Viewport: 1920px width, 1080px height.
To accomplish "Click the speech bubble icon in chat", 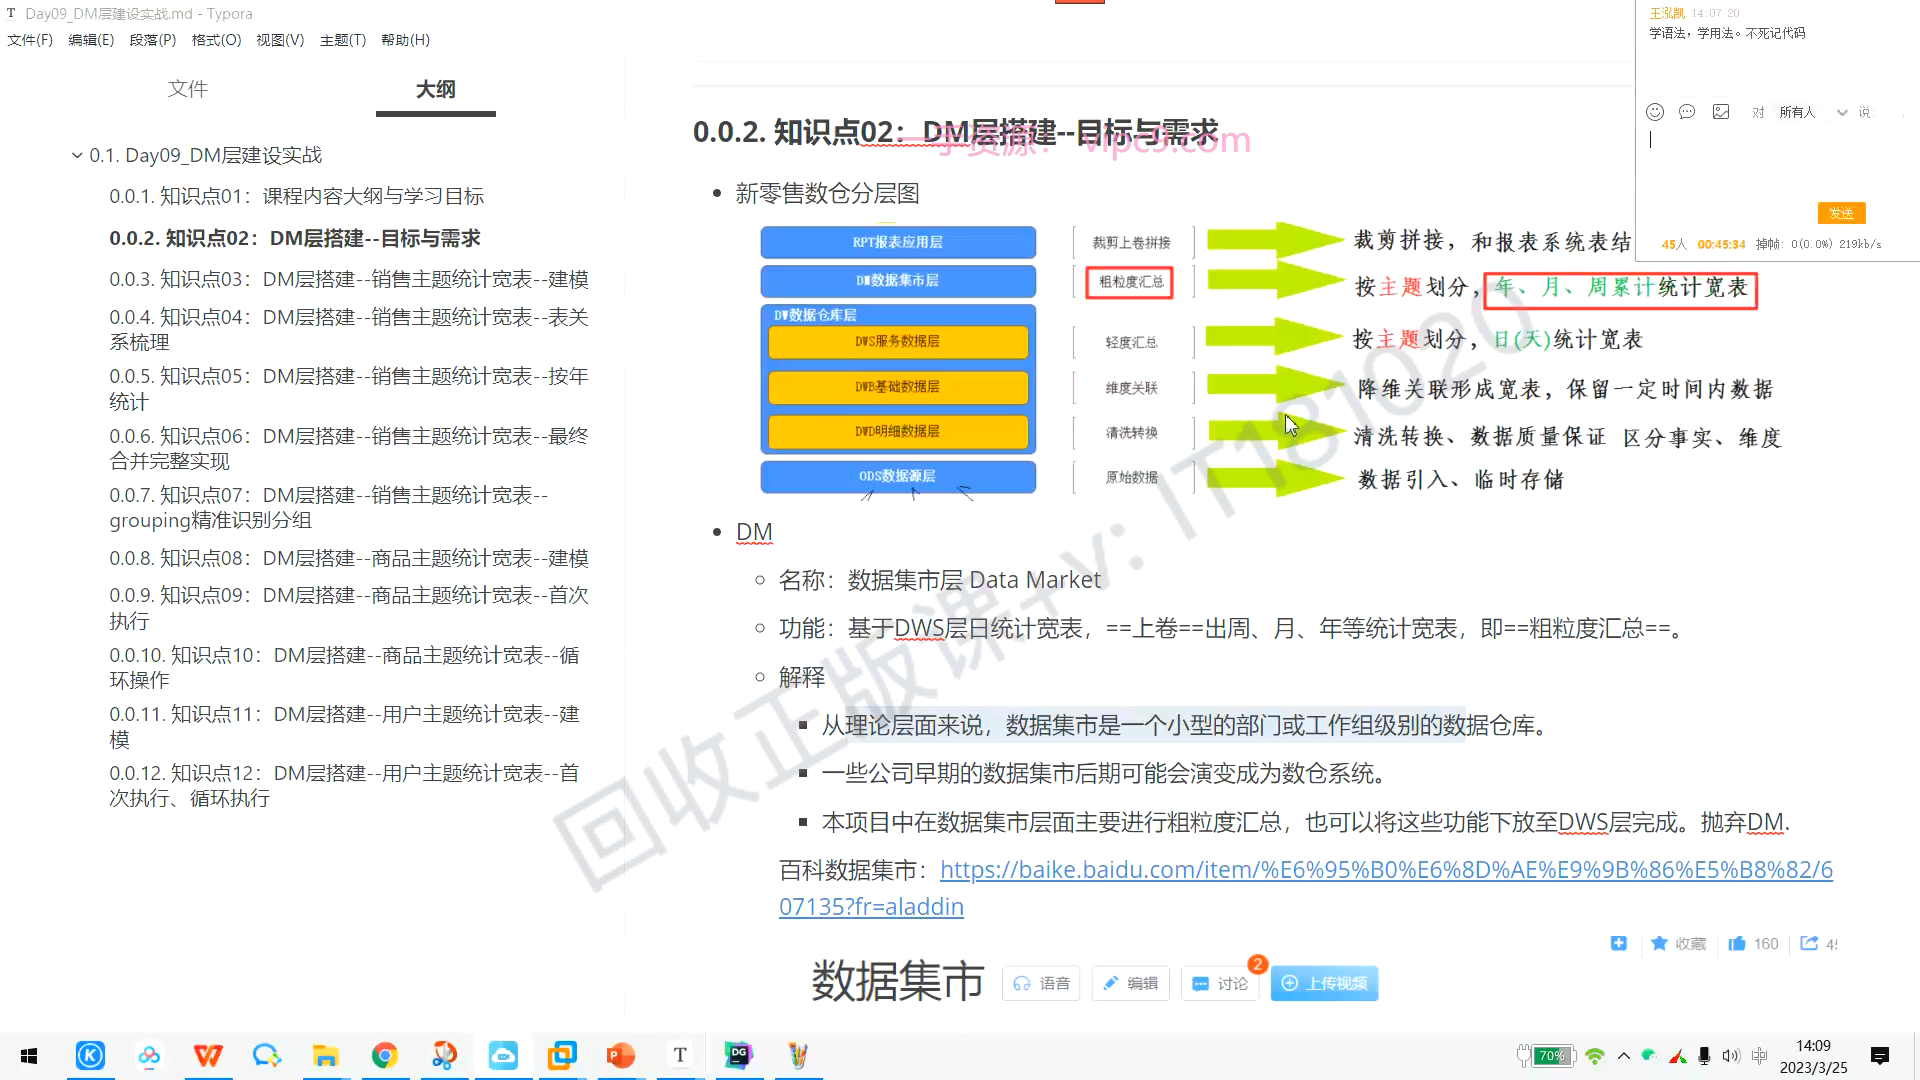I will pos(1687,112).
